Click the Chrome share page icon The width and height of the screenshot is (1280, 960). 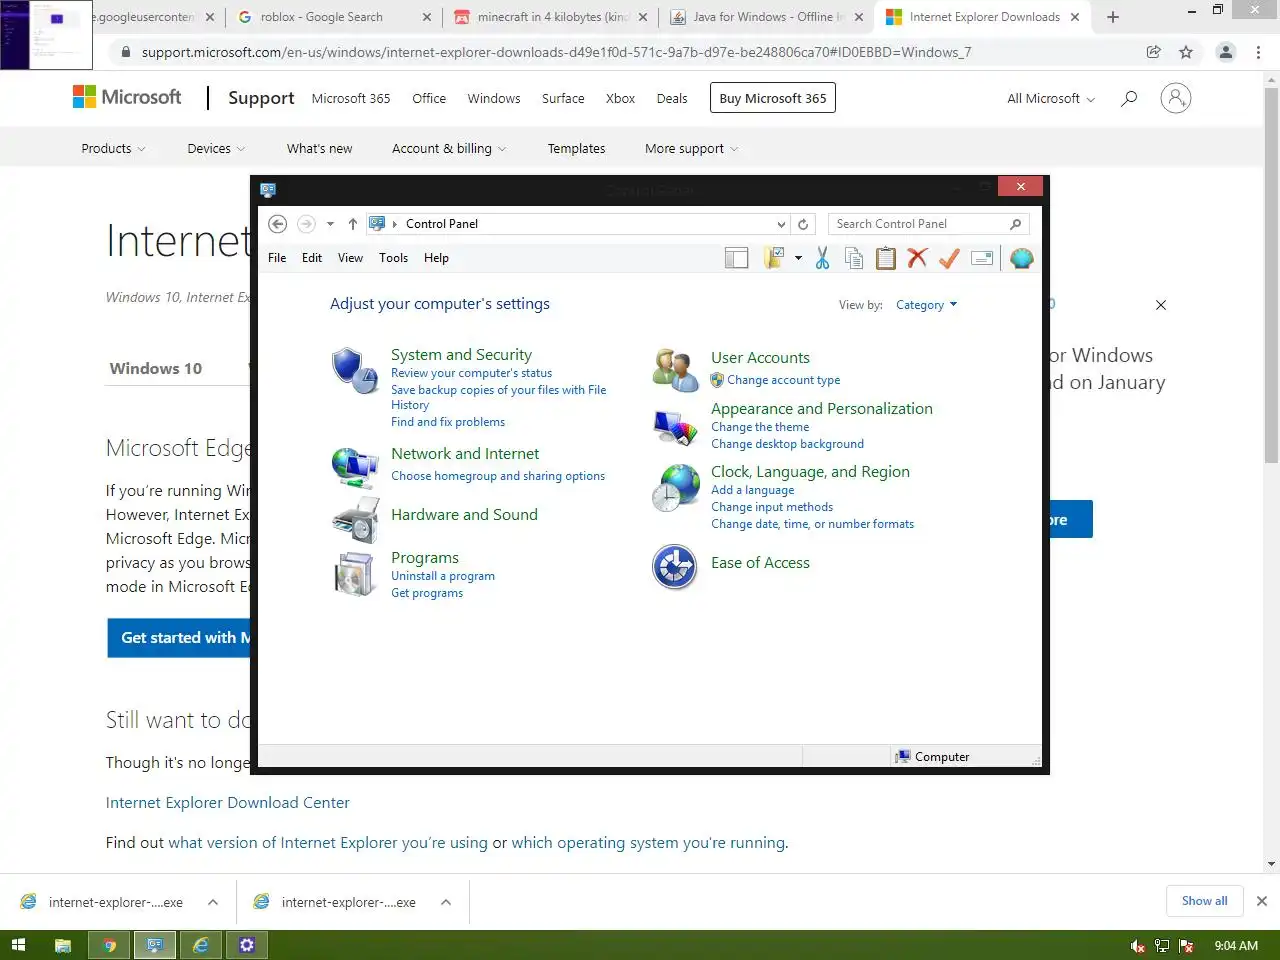click(1153, 52)
